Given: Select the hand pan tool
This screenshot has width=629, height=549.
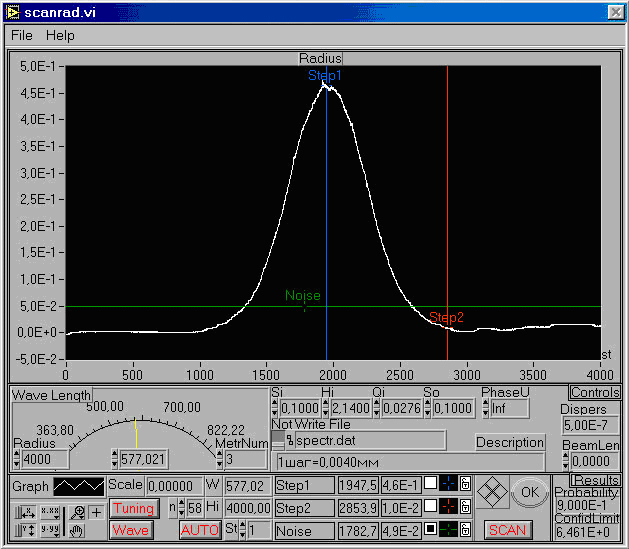Looking at the screenshot, I should point(78,530).
